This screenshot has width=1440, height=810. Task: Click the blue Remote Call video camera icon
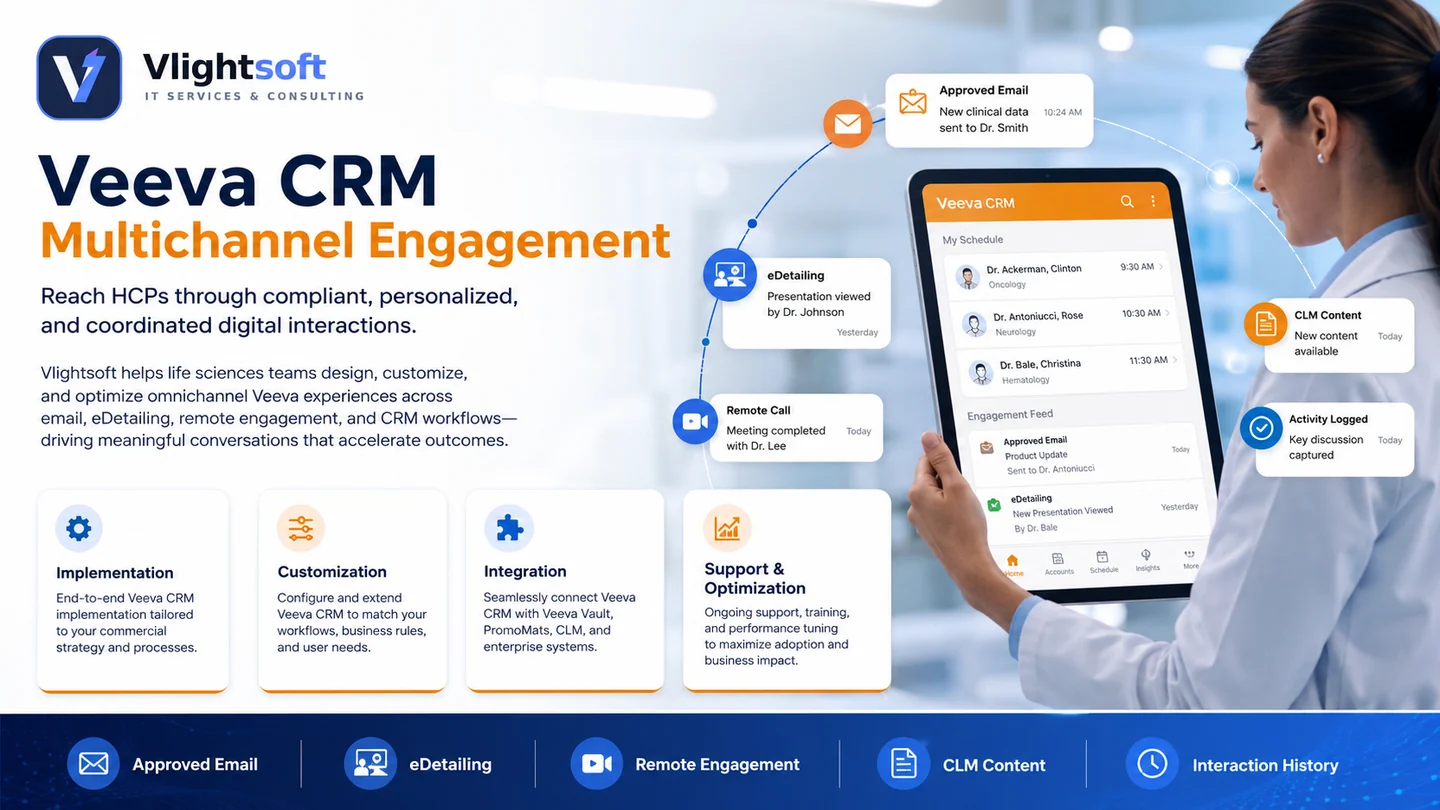(x=696, y=422)
